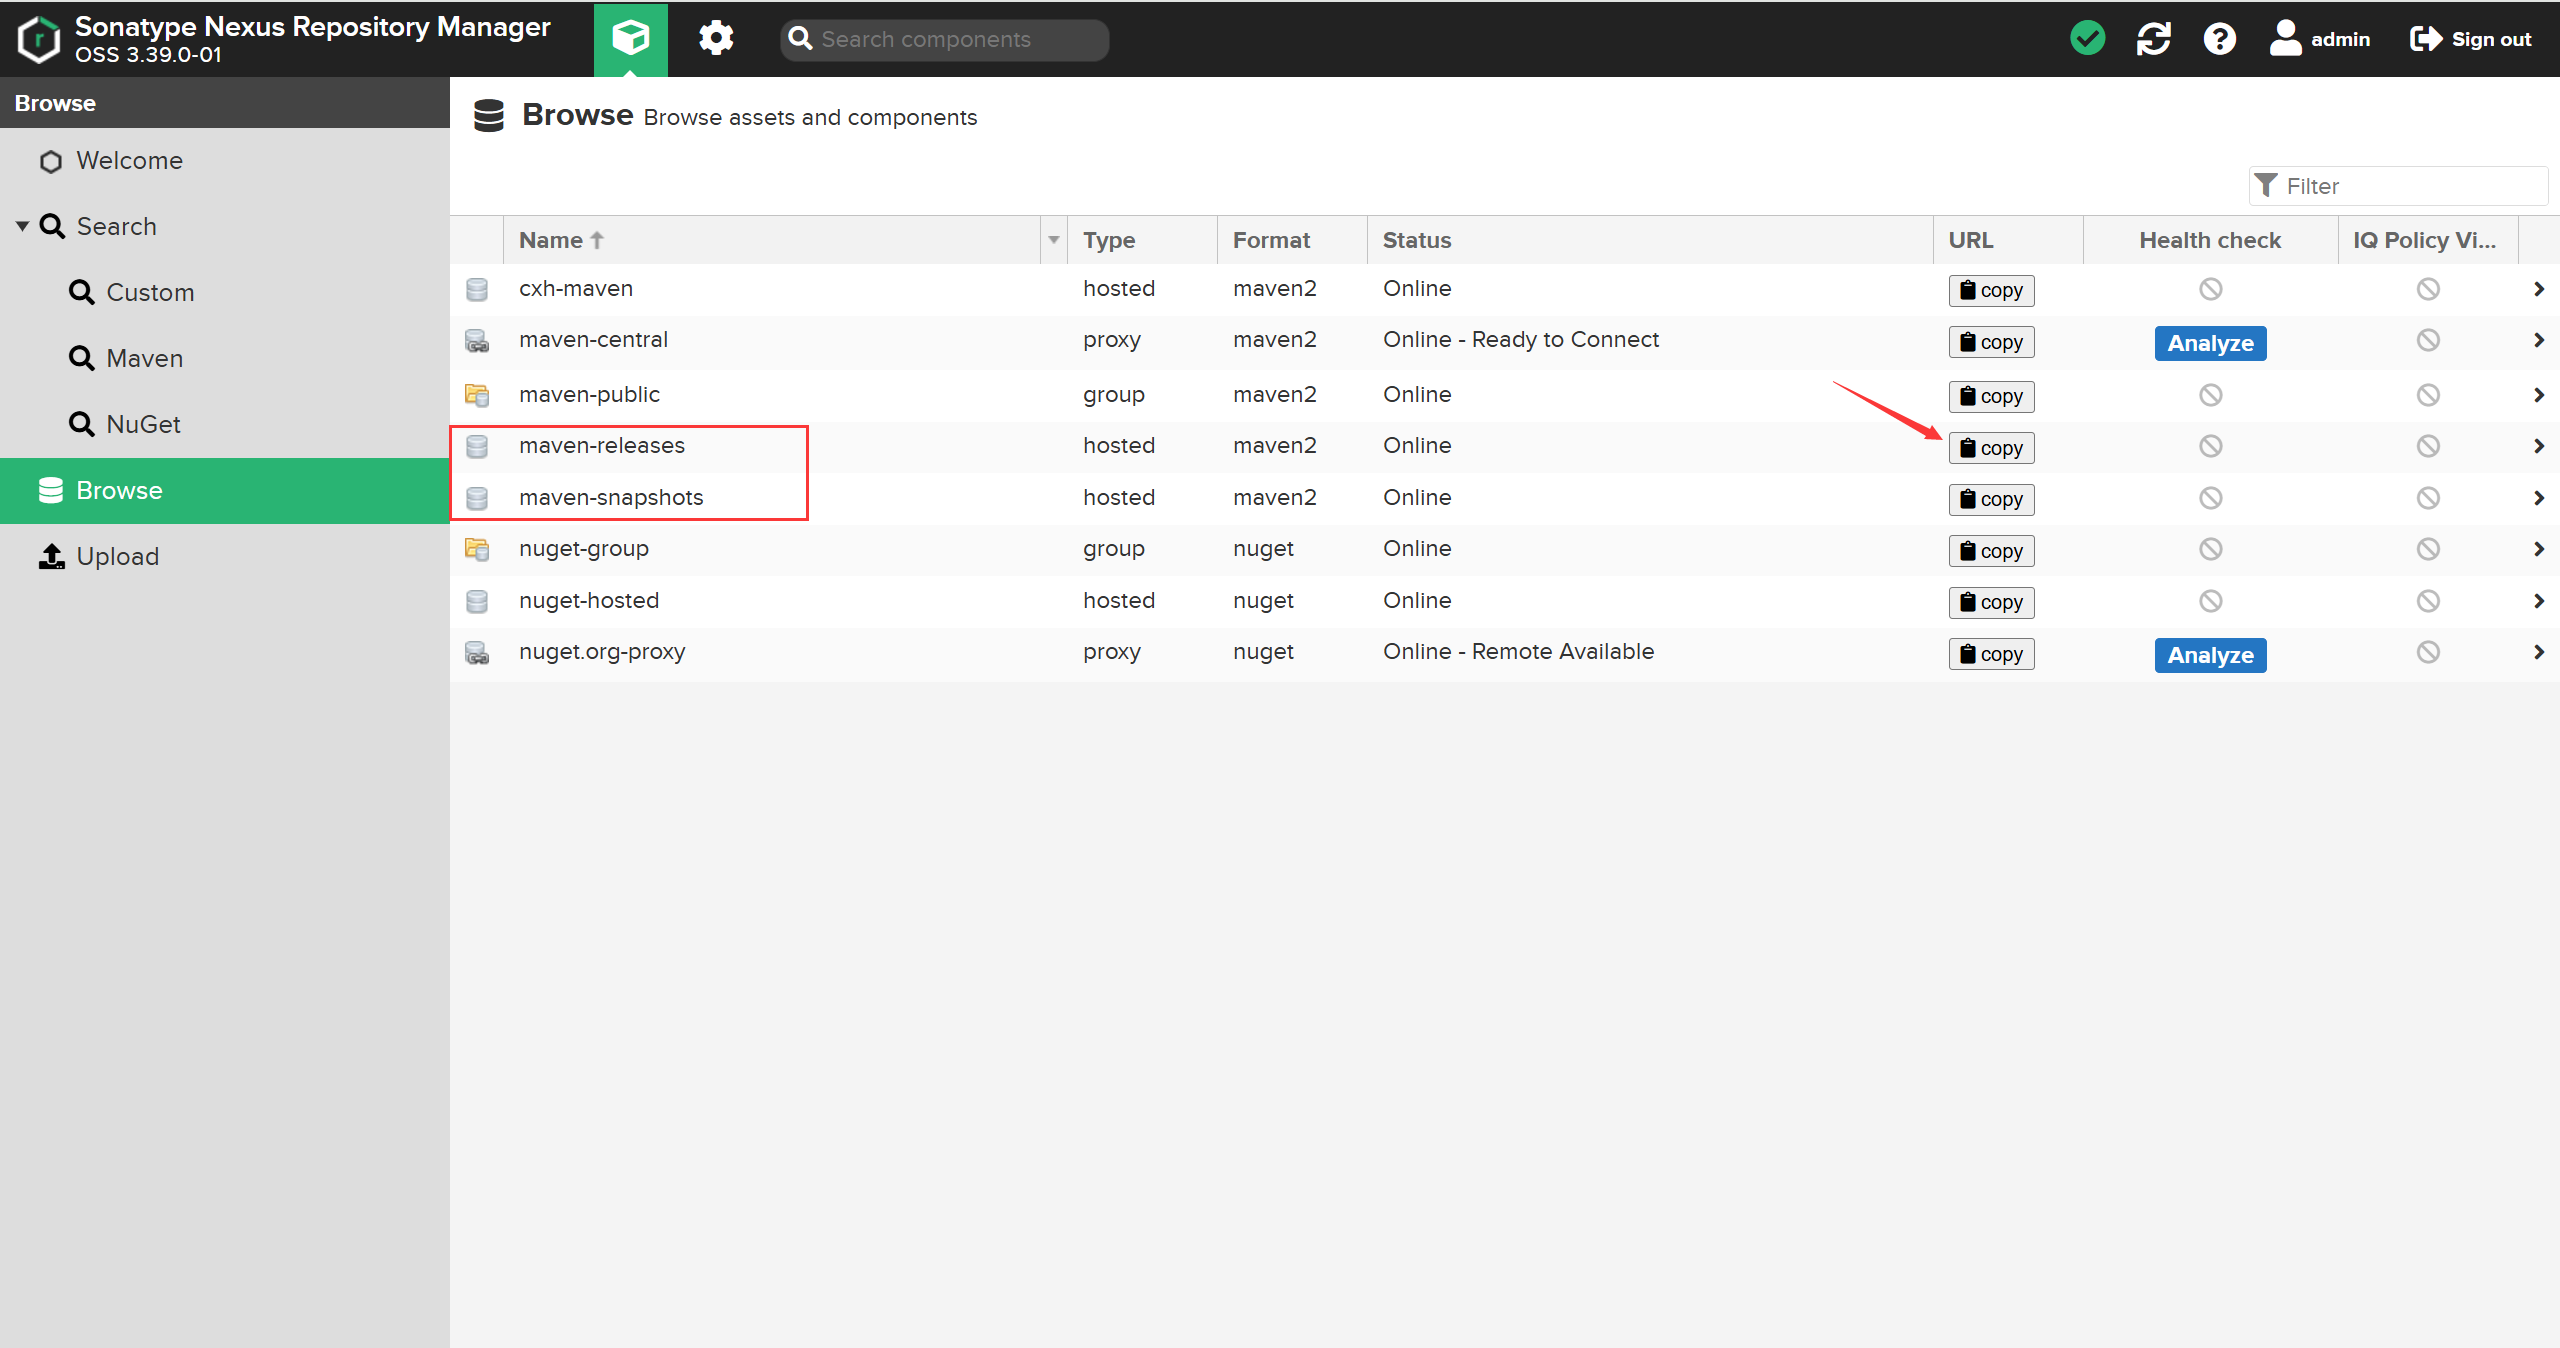
Task: Click the maven-central proxy repository icon
Action: pyautogui.click(x=477, y=341)
